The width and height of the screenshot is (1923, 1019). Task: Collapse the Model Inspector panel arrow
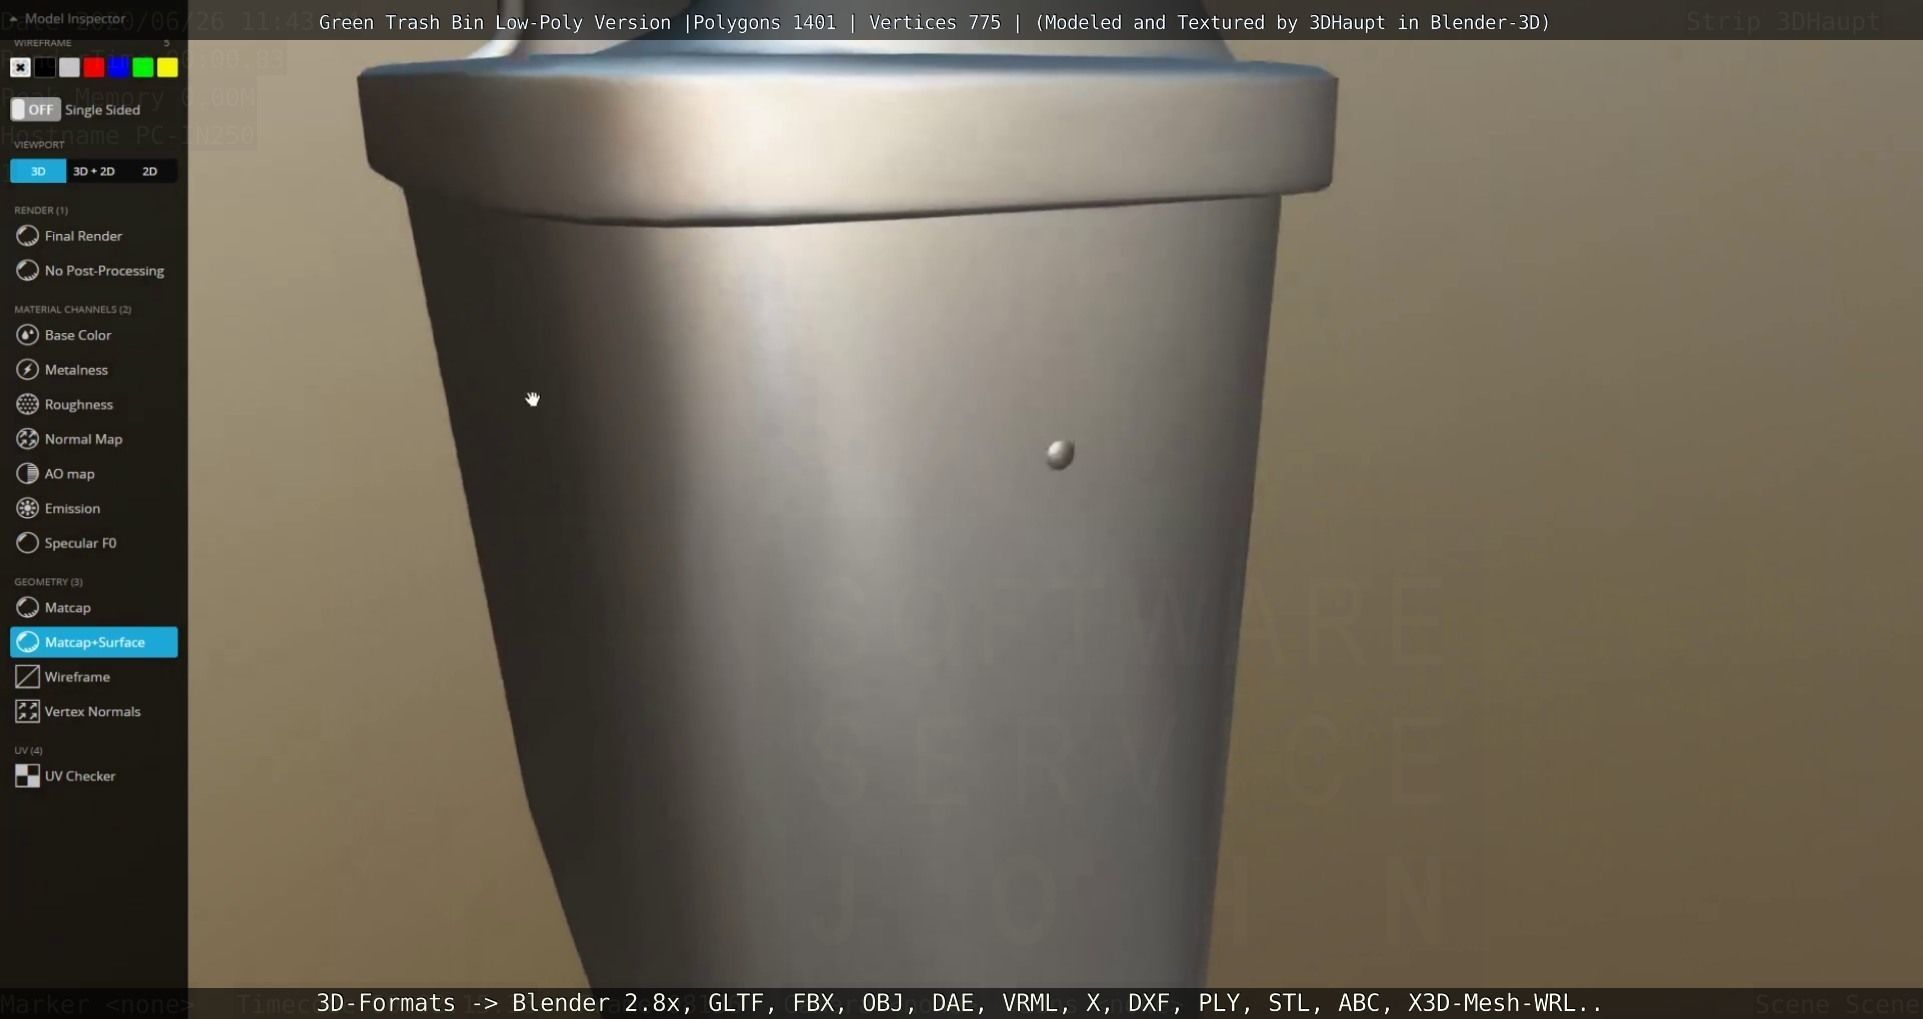tap(14, 19)
